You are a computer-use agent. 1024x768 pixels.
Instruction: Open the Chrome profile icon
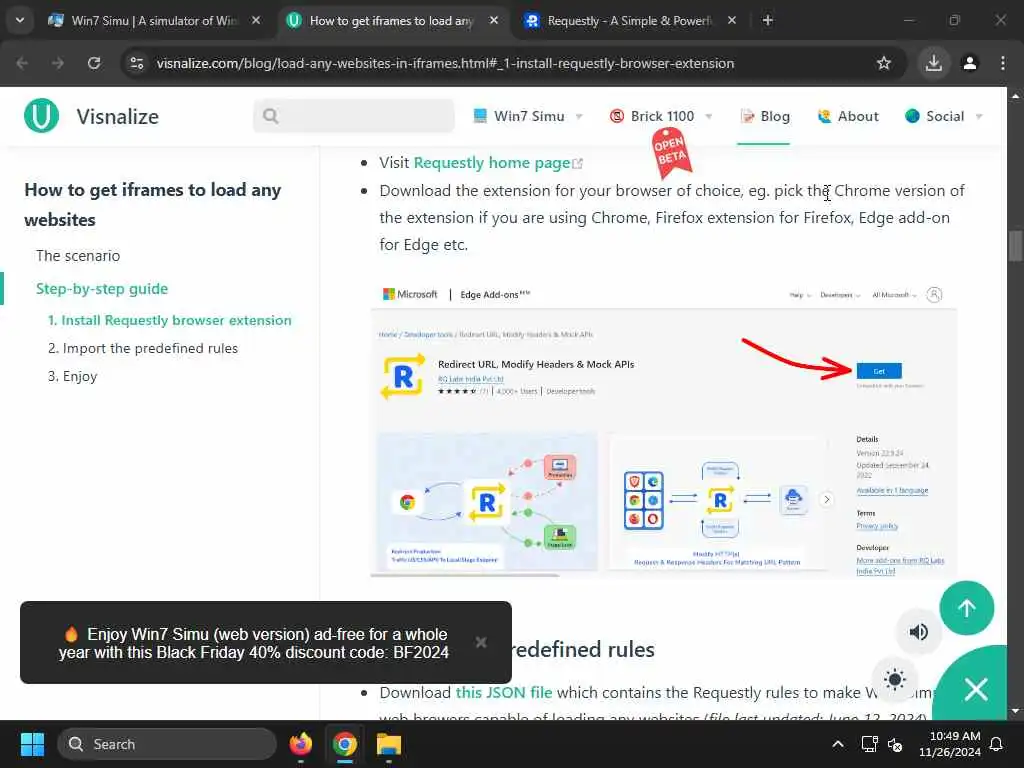970,63
